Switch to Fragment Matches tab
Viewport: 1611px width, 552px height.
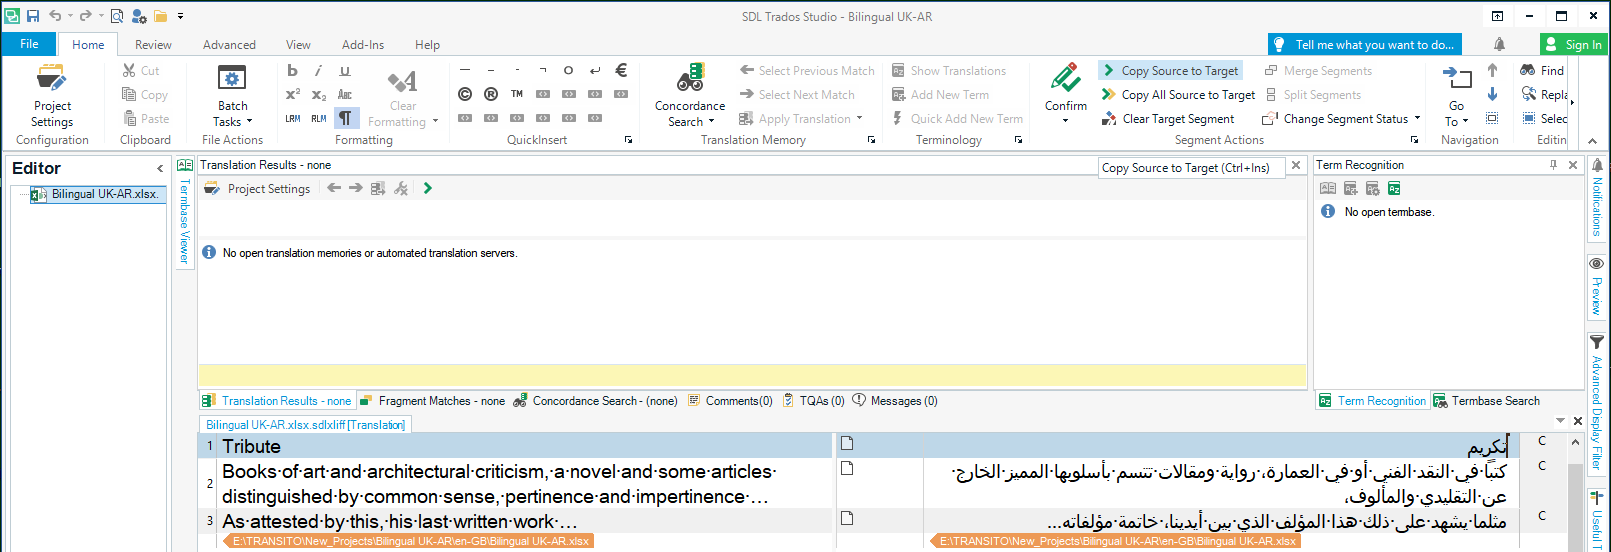432,401
